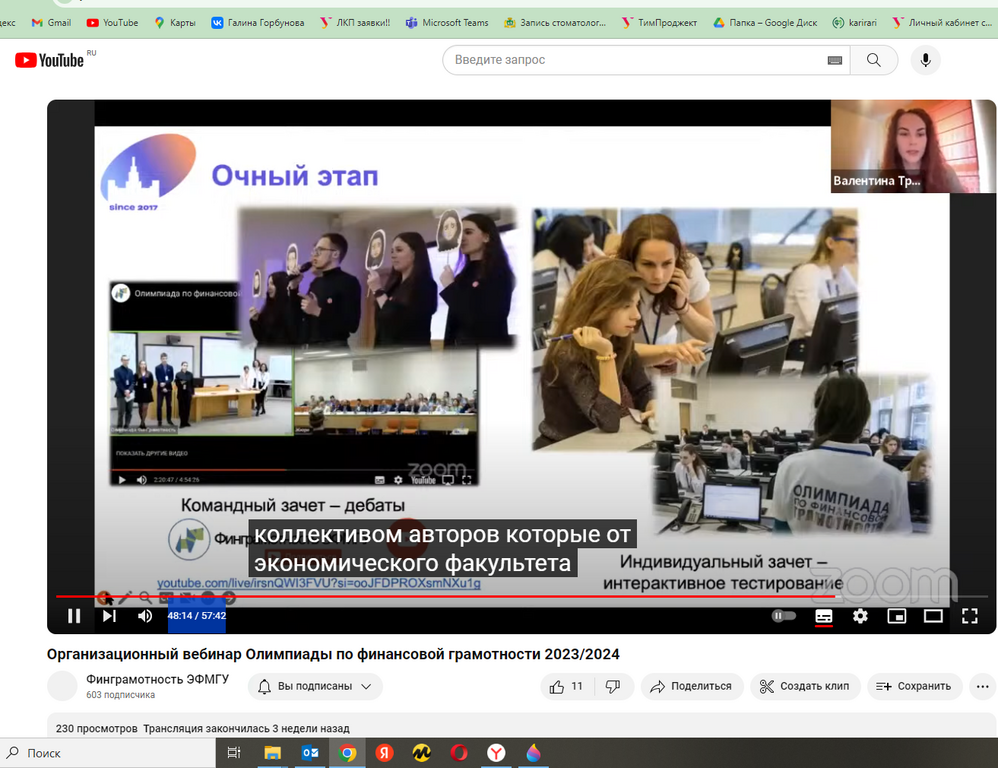Viewport: 998px width, 768px height.
Task: Open Yandex Browser from taskbar
Action: (x=496, y=753)
